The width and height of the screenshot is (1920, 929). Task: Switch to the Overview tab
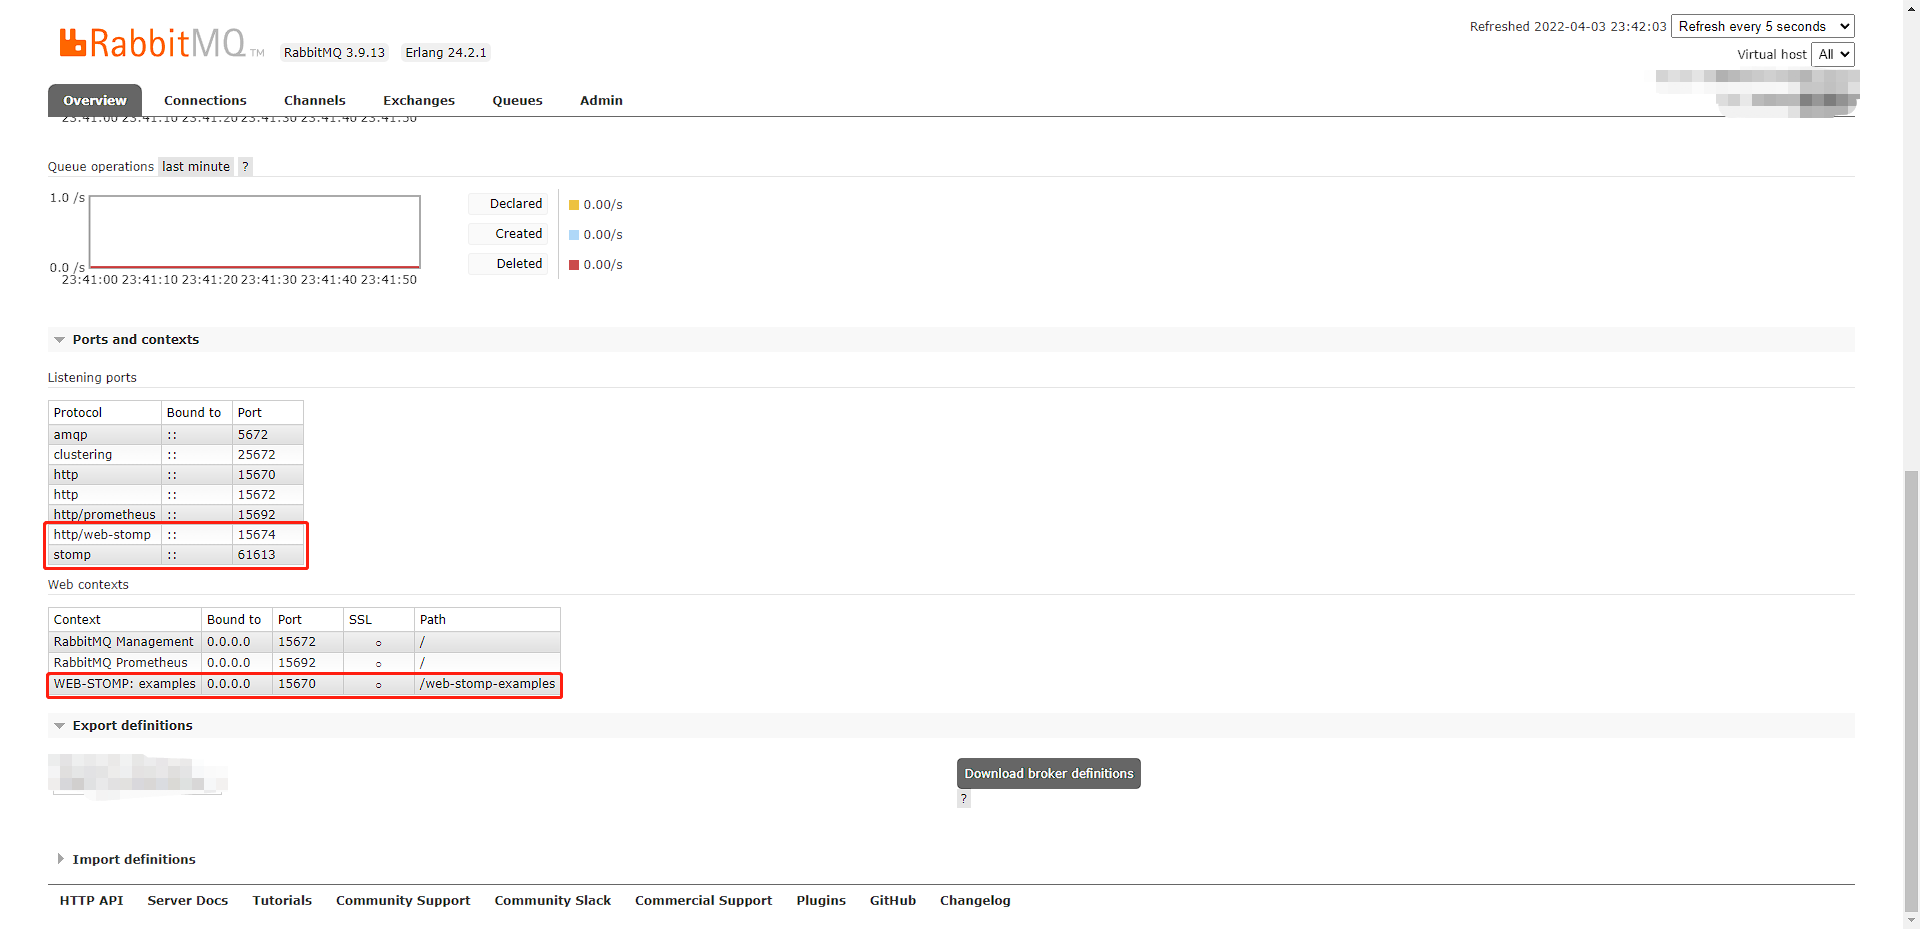click(95, 100)
